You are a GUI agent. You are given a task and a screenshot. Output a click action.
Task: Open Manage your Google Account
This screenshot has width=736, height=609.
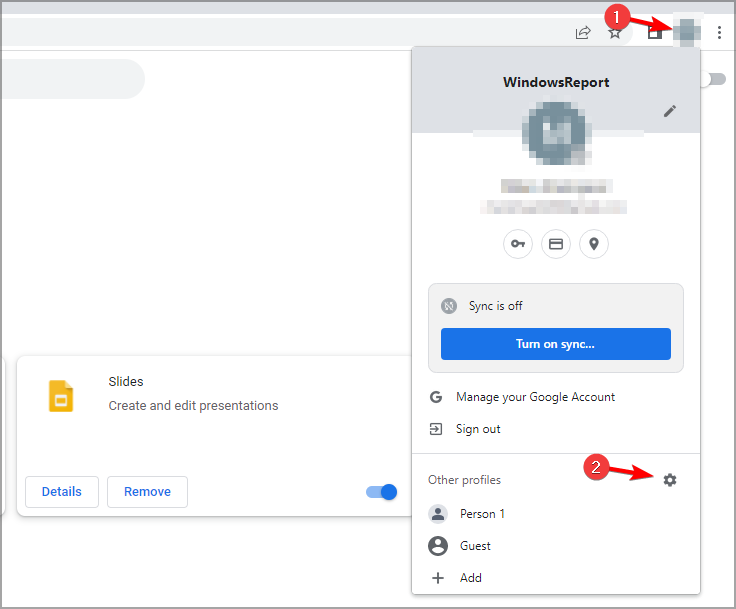point(556,397)
